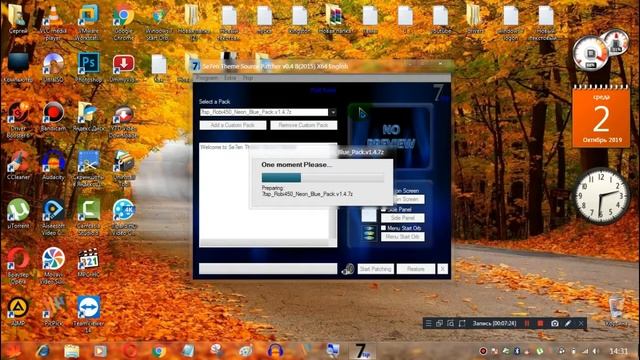
Task: Click the preparing progress bar
Action: tap(322, 177)
